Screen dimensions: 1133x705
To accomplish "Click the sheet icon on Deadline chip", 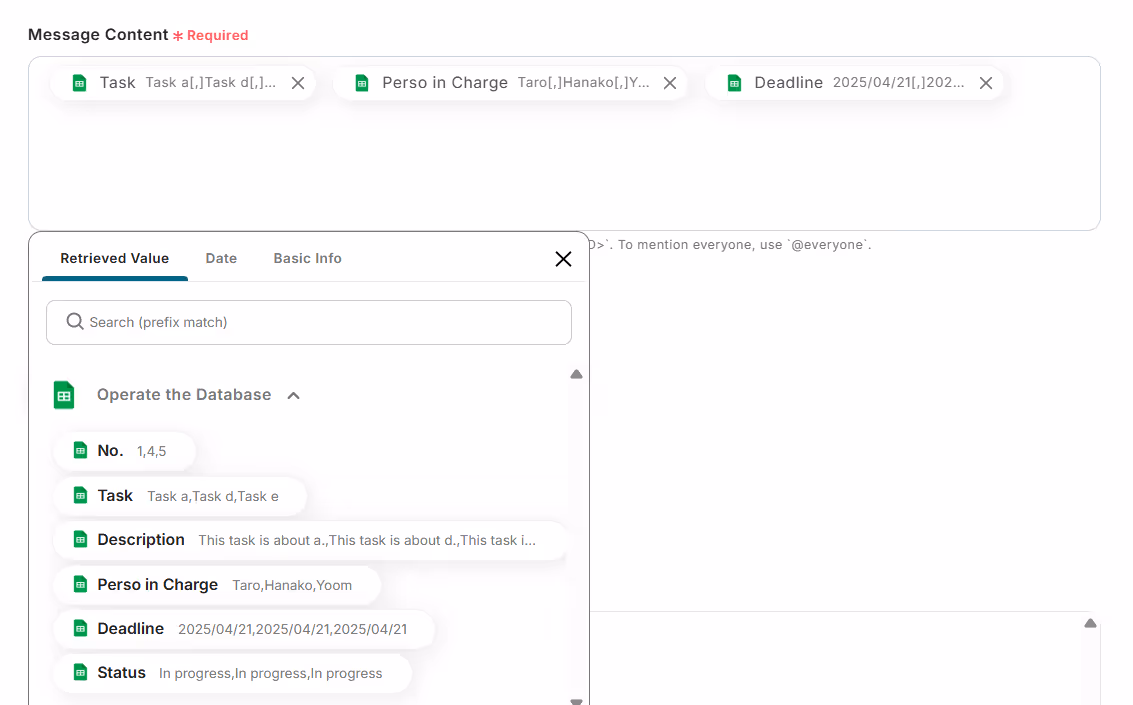I will (734, 83).
